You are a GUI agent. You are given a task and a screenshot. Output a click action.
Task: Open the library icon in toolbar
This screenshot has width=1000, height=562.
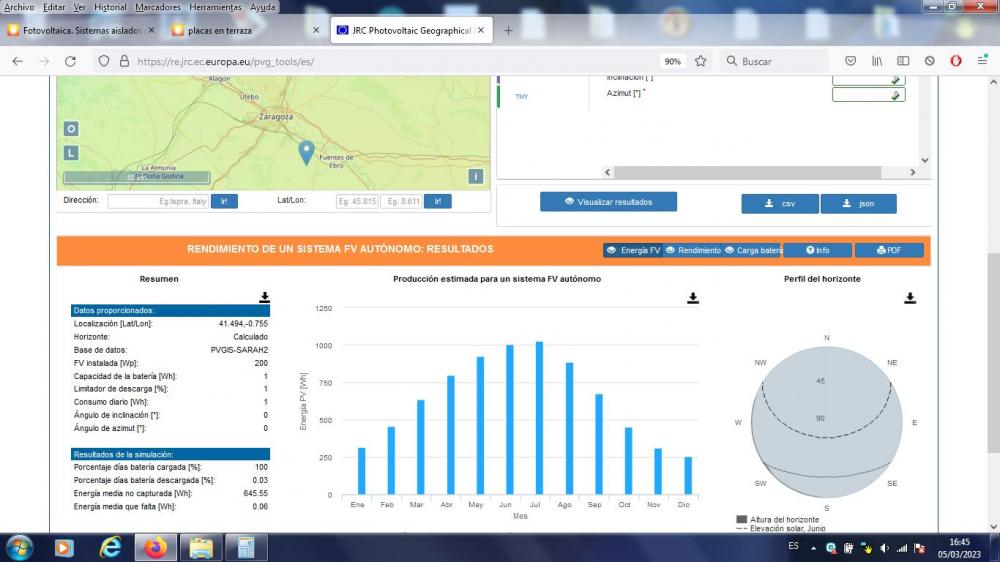click(877, 61)
